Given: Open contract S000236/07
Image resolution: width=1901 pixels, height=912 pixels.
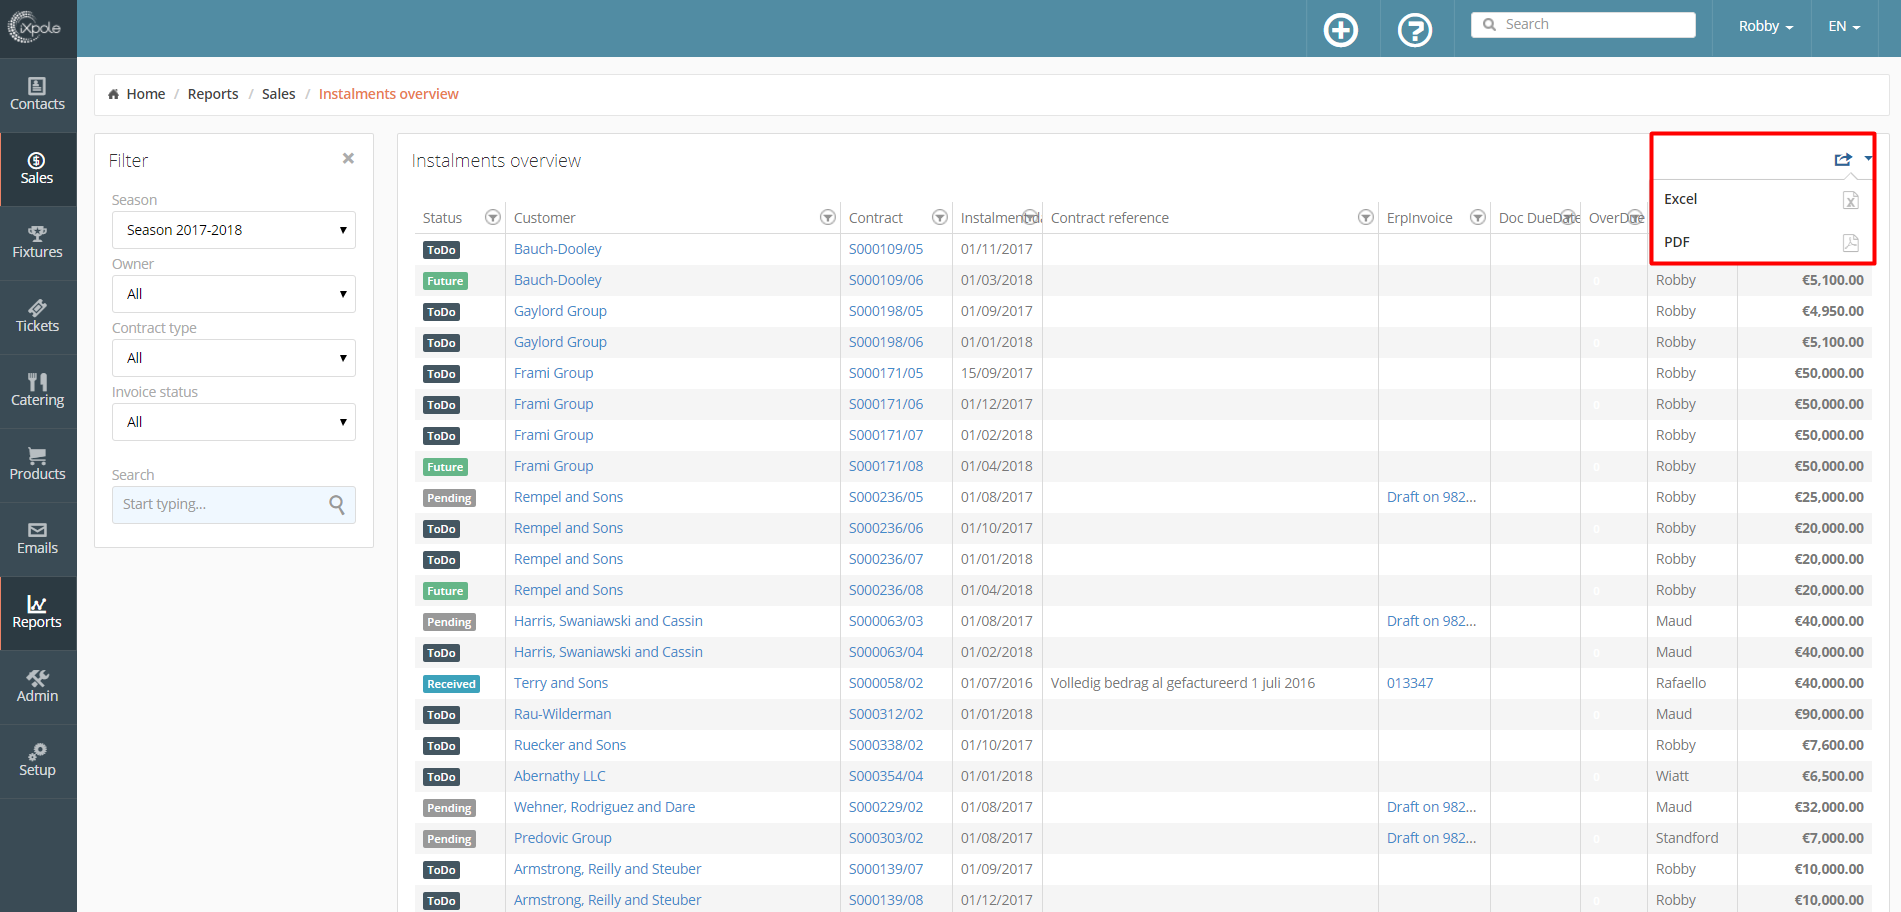Looking at the screenshot, I should (x=886, y=559).
